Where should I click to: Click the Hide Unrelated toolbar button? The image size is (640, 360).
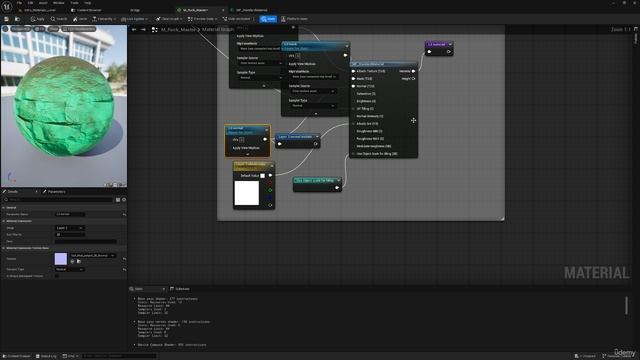click(x=236, y=19)
